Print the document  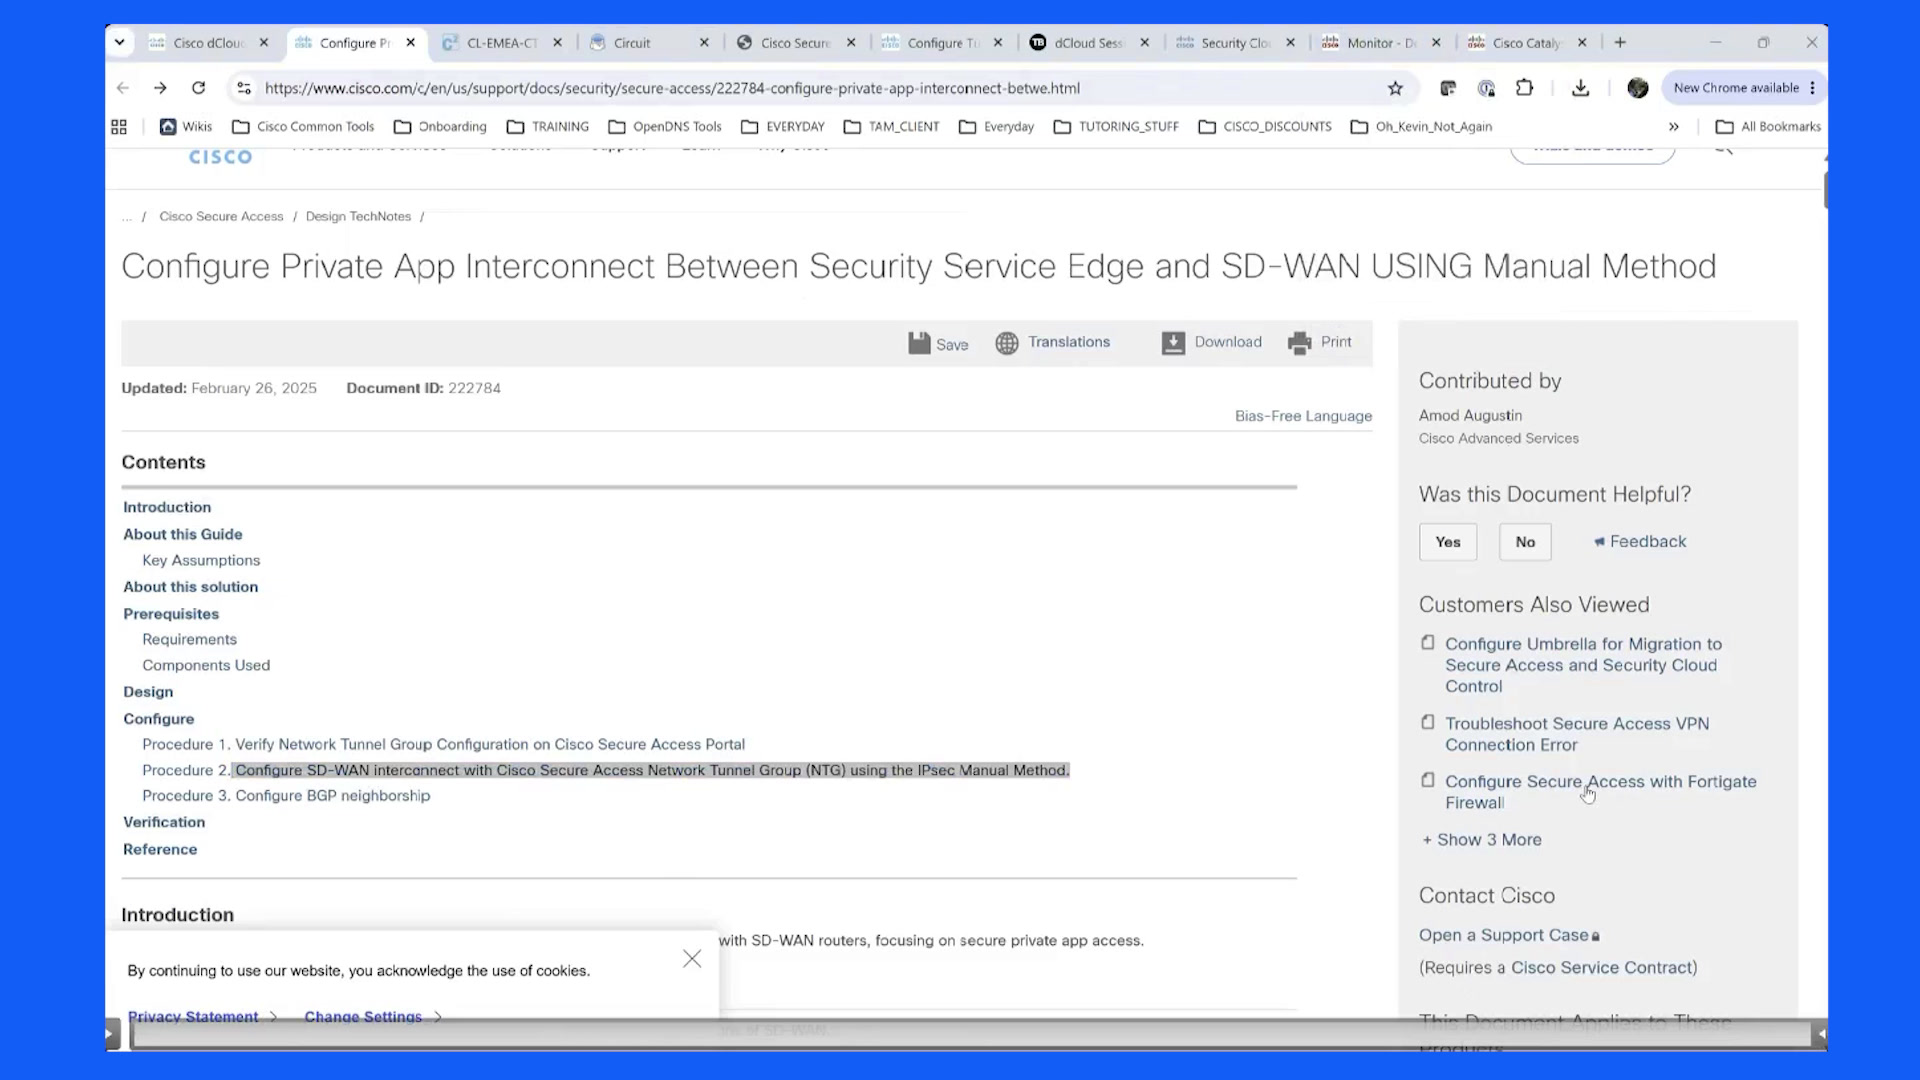[1320, 342]
